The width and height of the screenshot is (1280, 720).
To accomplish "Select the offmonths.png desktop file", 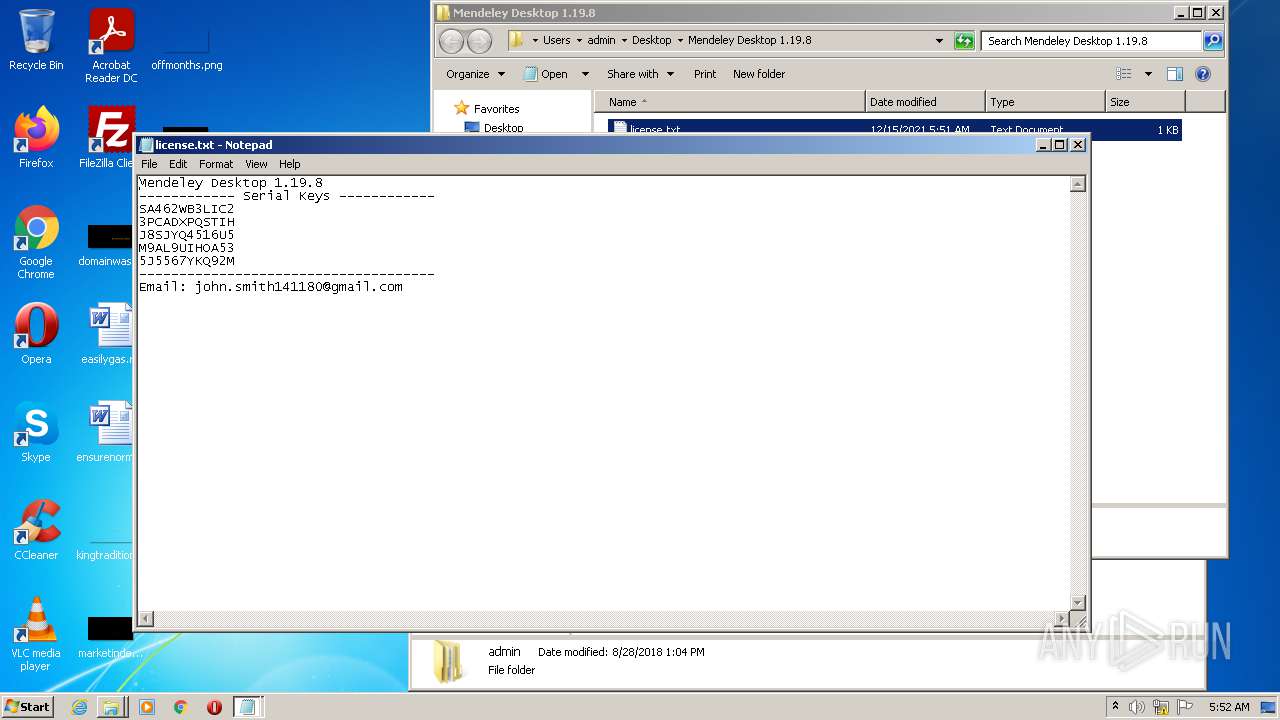I will [x=186, y=46].
